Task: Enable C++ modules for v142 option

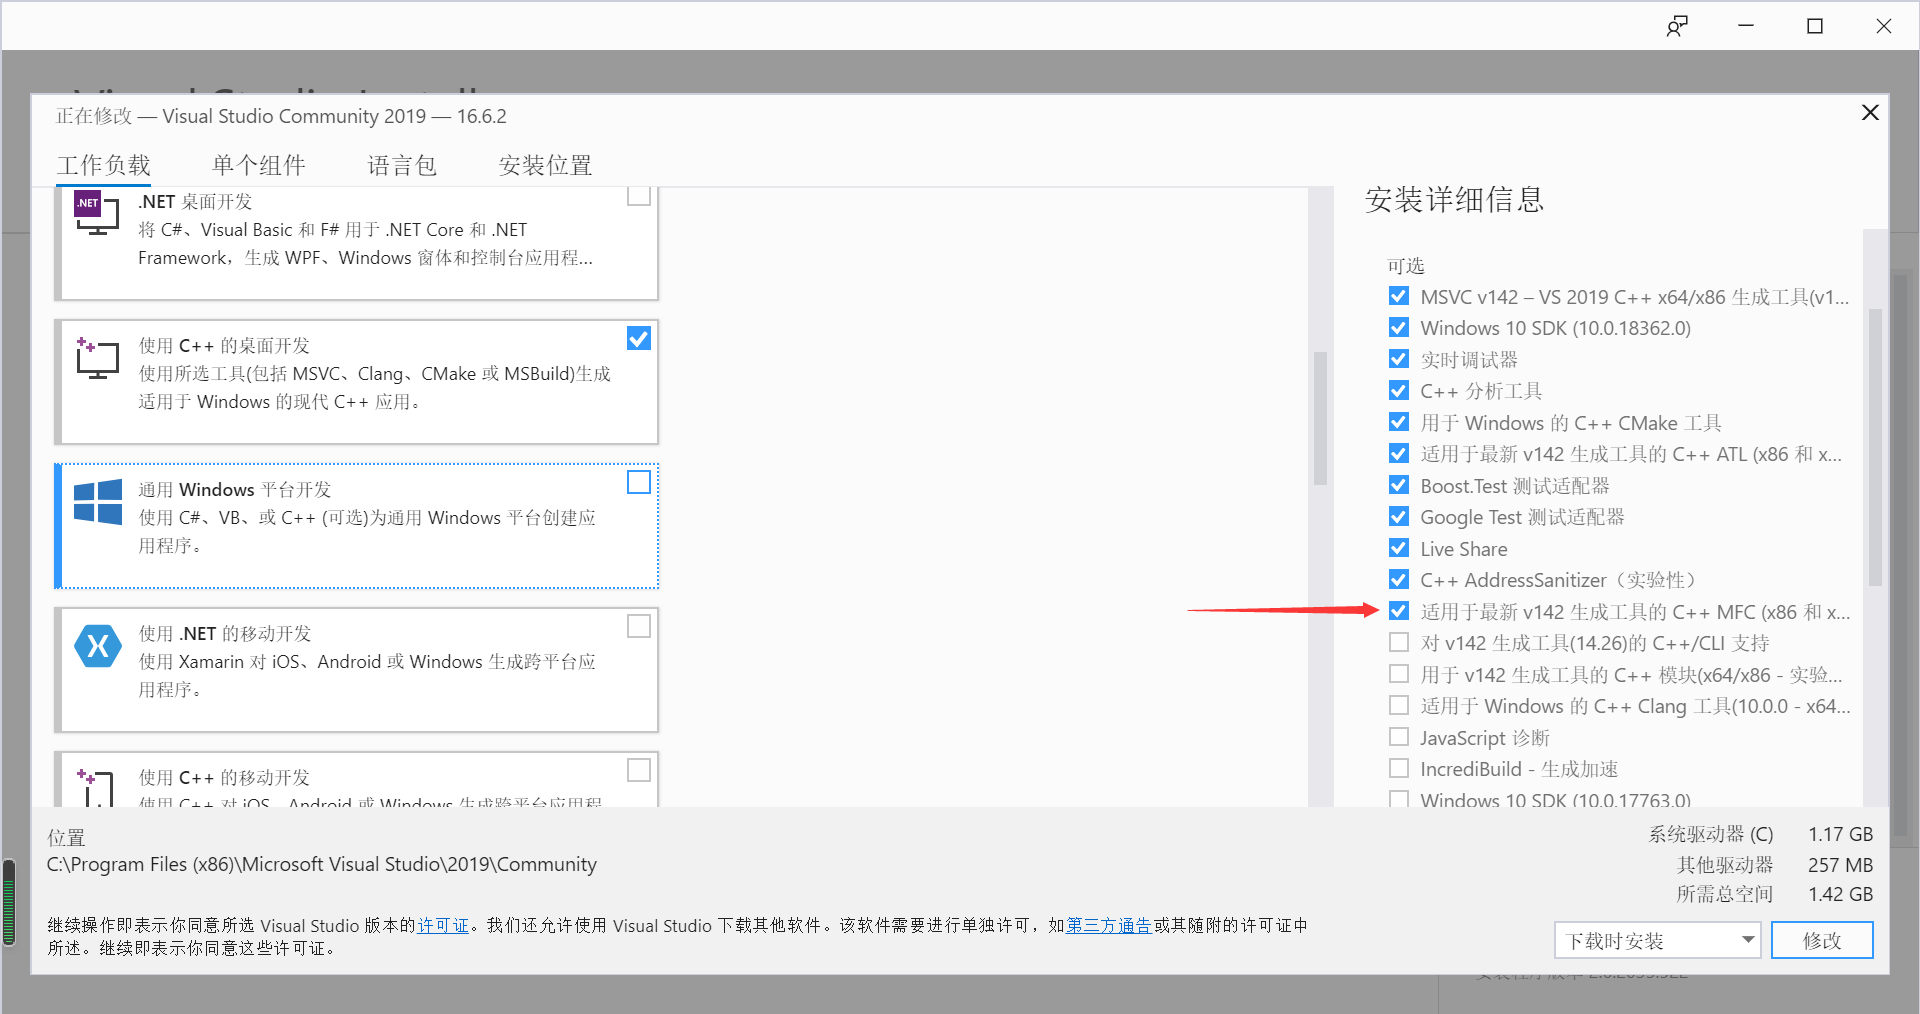Action: [1399, 674]
